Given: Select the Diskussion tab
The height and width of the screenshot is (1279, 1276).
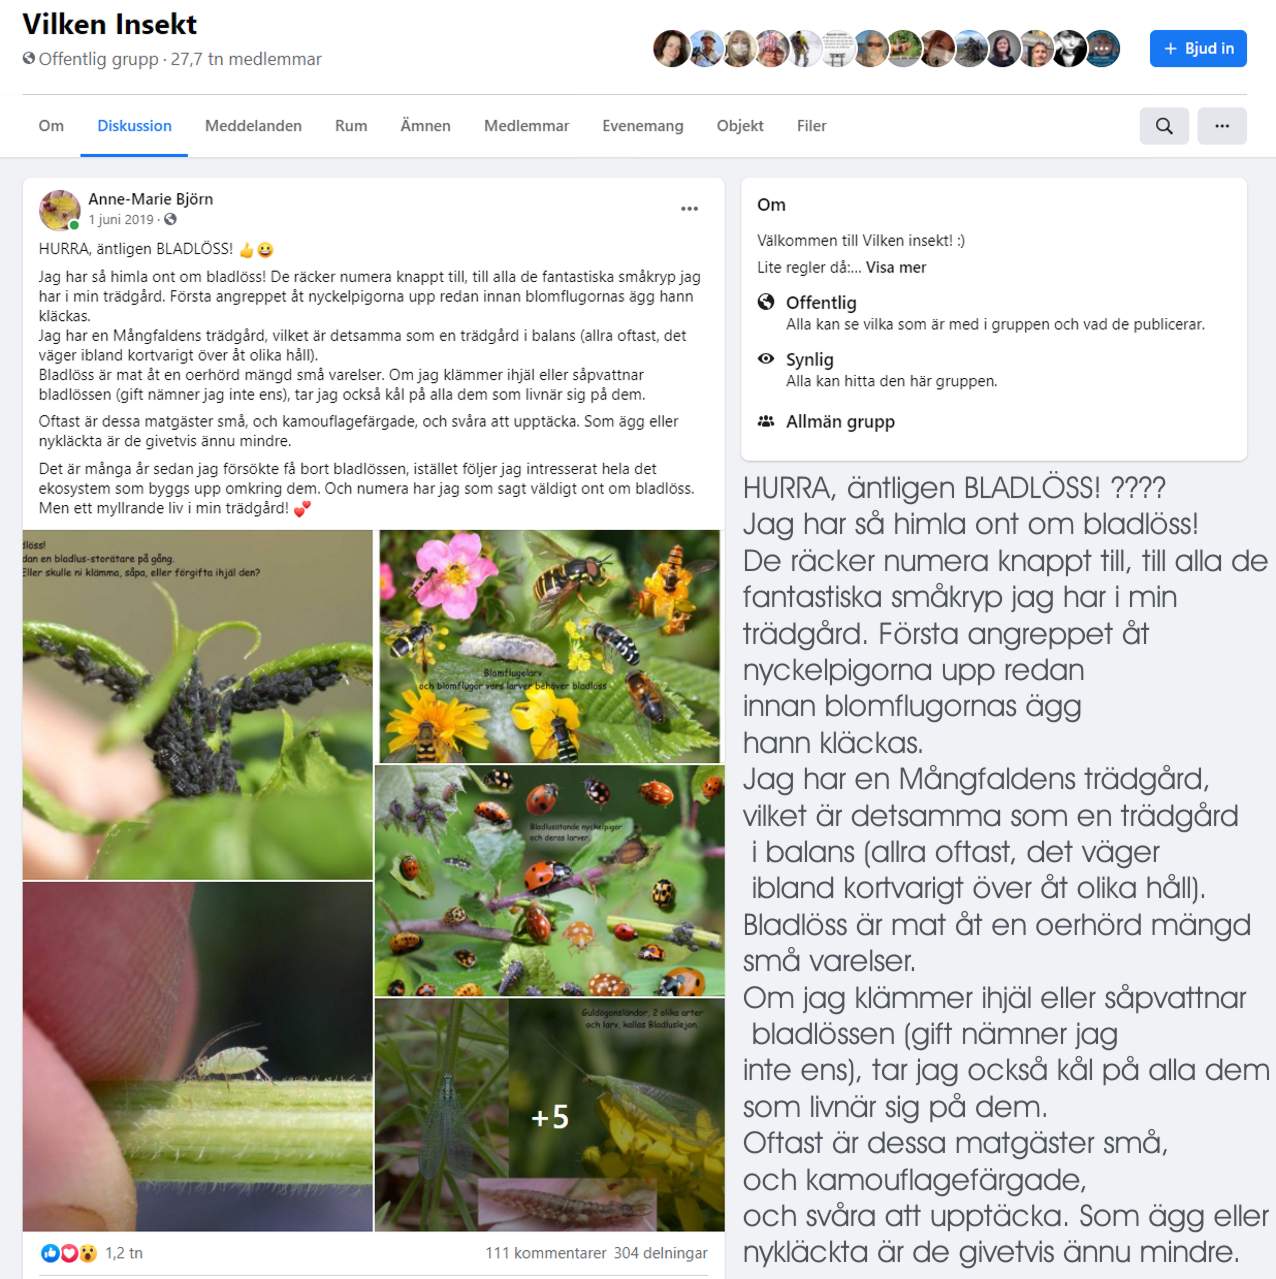Looking at the screenshot, I should pos(134,126).
